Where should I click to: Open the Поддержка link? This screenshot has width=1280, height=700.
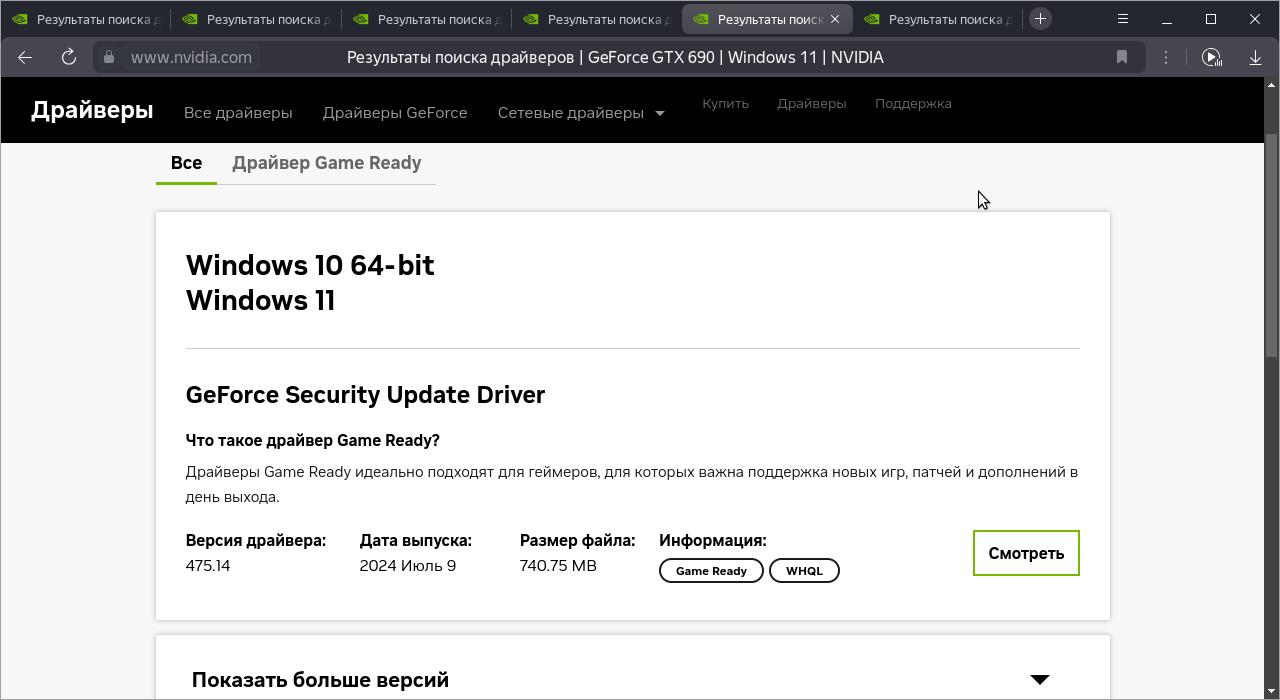pos(913,103)
